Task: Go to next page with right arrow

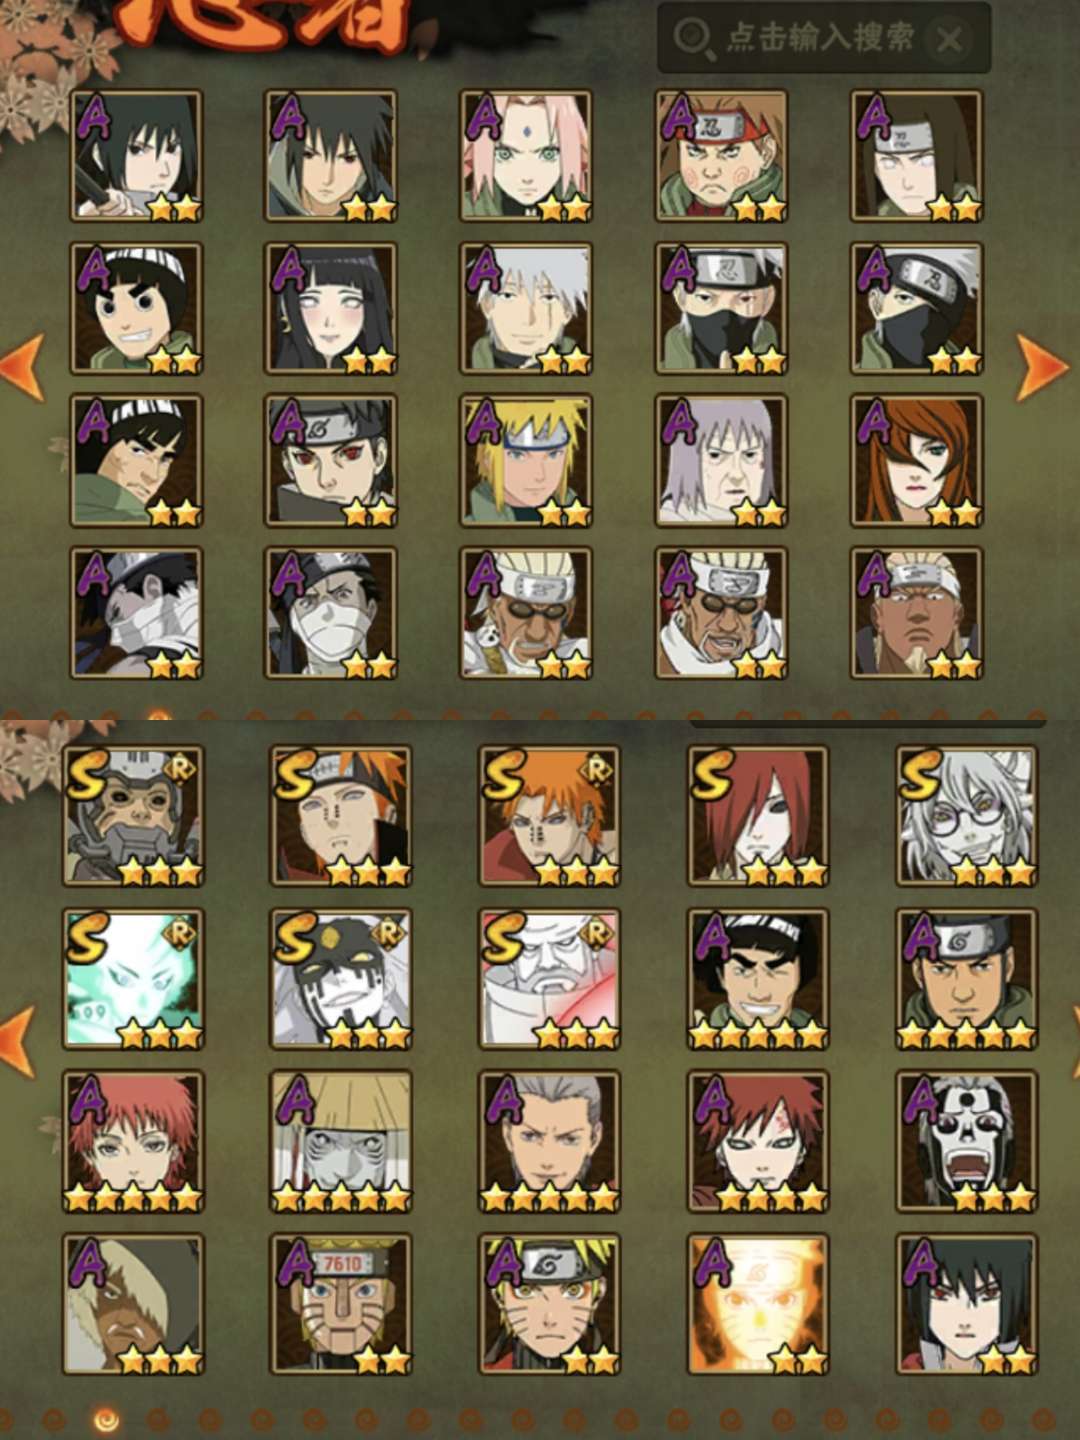Action: (x=1042, y=367)
